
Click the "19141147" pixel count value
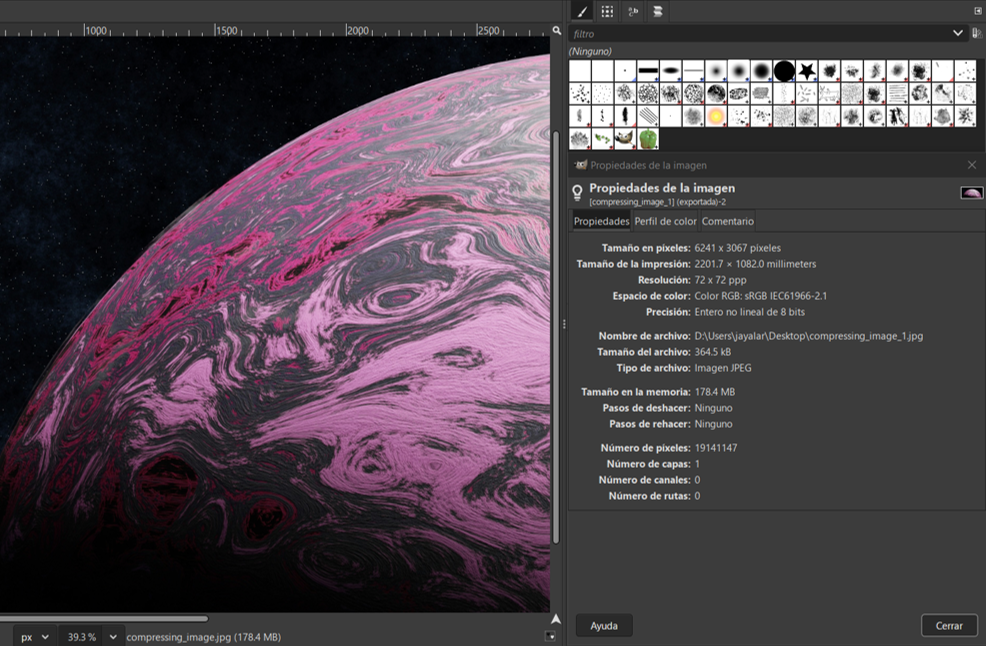716,448
